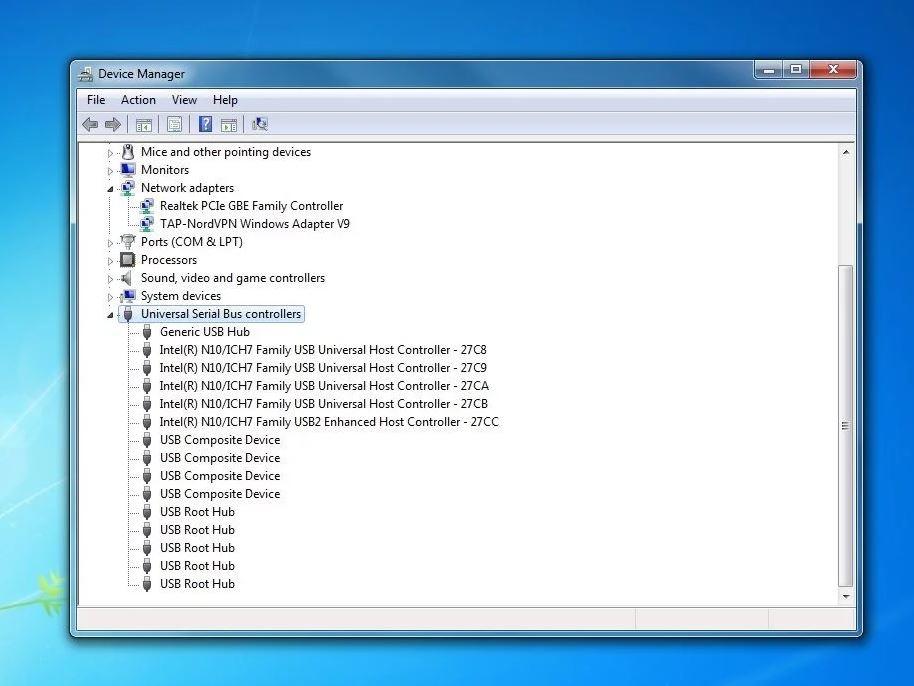Select the Generic USB Hub device
The height and width of the screenshot is (686, 914).
coord(204,332)
